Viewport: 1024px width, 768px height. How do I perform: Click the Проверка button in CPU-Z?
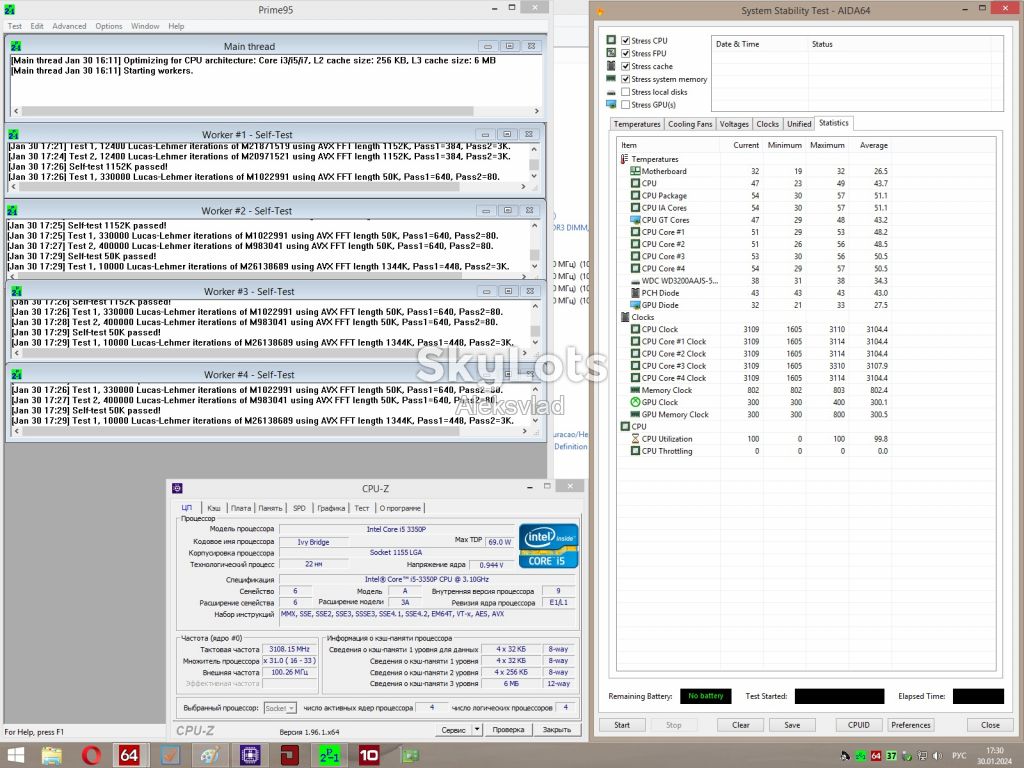[508, 729]
